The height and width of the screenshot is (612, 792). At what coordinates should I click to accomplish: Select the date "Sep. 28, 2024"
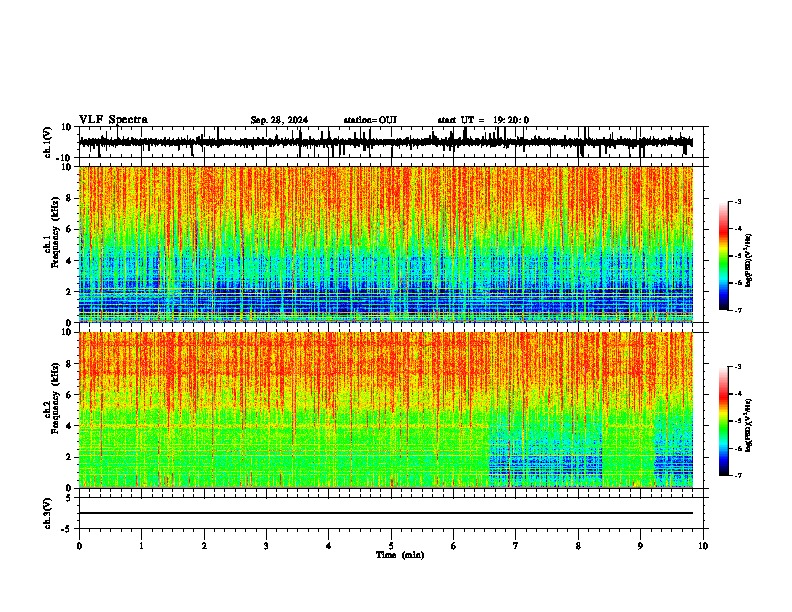279,120
